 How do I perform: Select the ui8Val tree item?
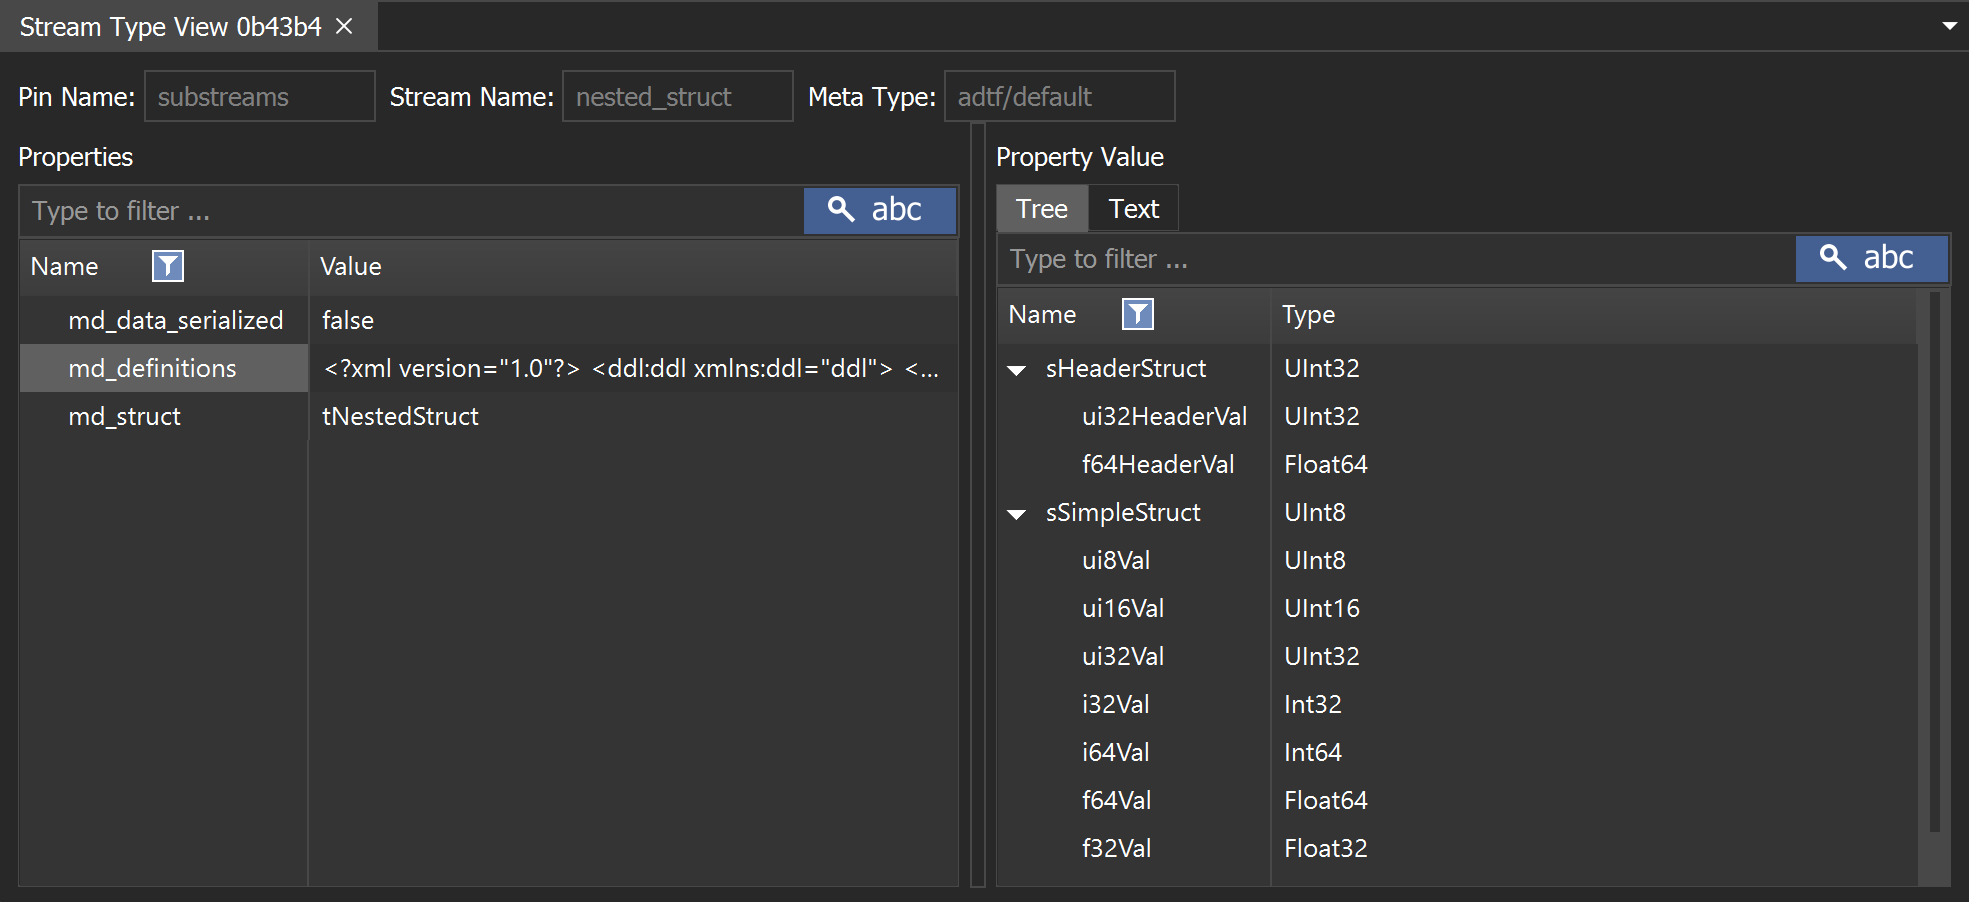(x=1116, y=560)
